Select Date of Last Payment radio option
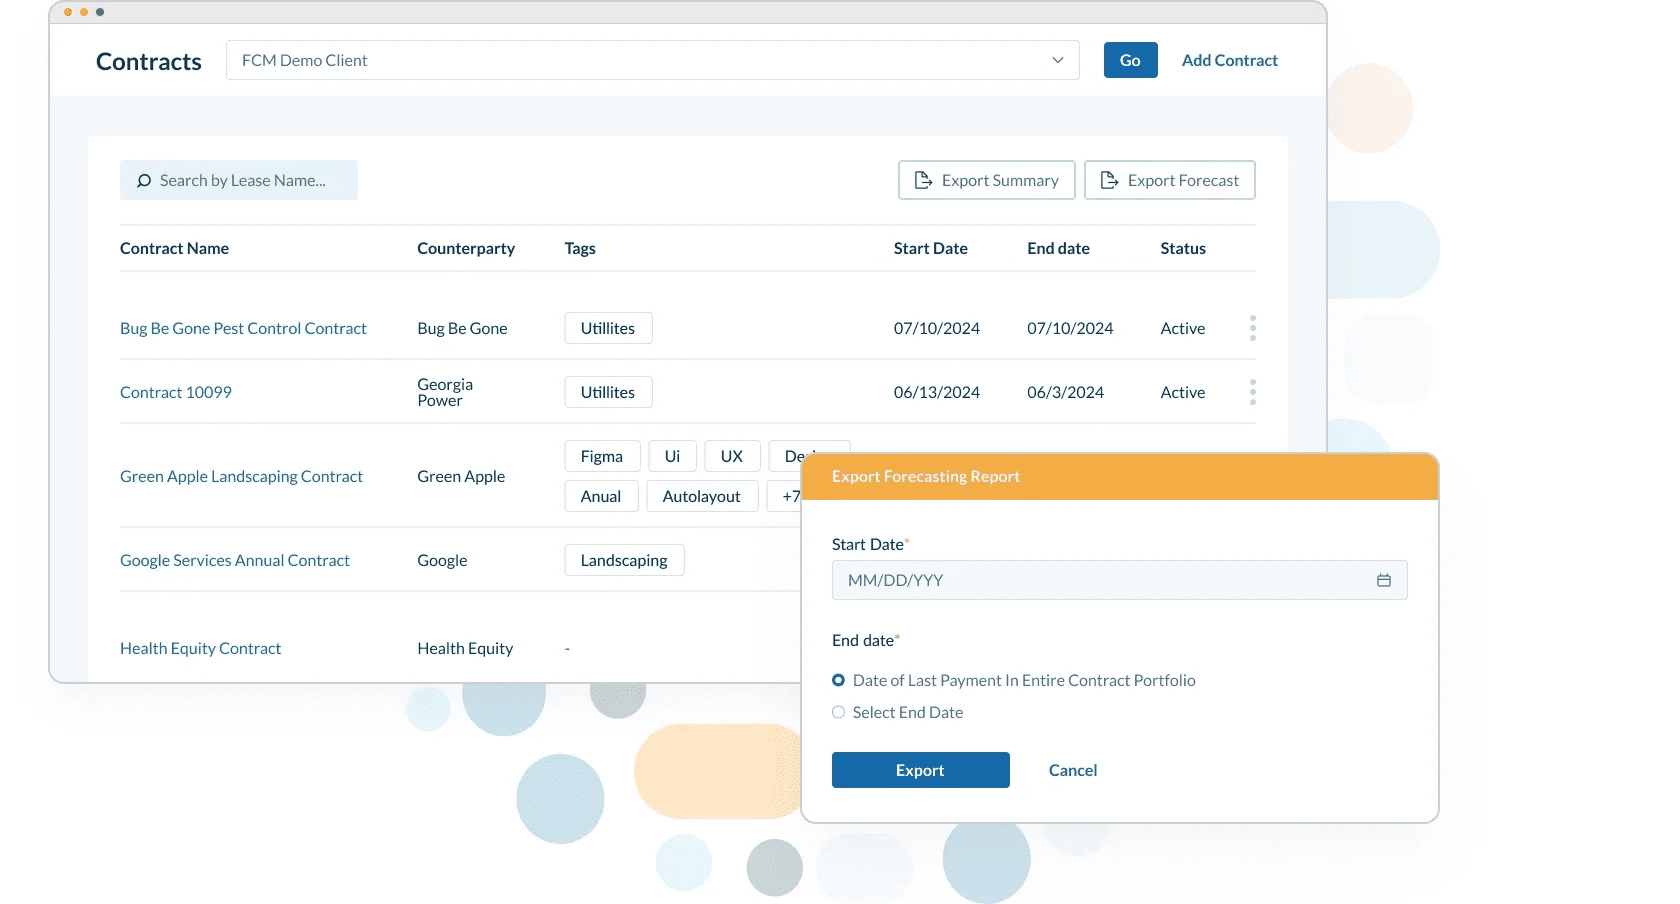Screen dimensions: 1680x904 coord(839,680)
